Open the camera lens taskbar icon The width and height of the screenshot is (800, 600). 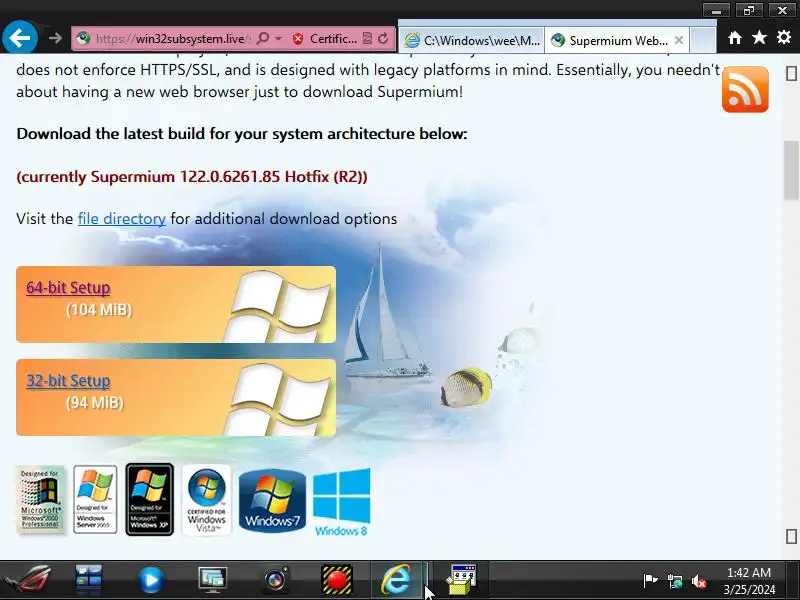(x=276, y=580)
